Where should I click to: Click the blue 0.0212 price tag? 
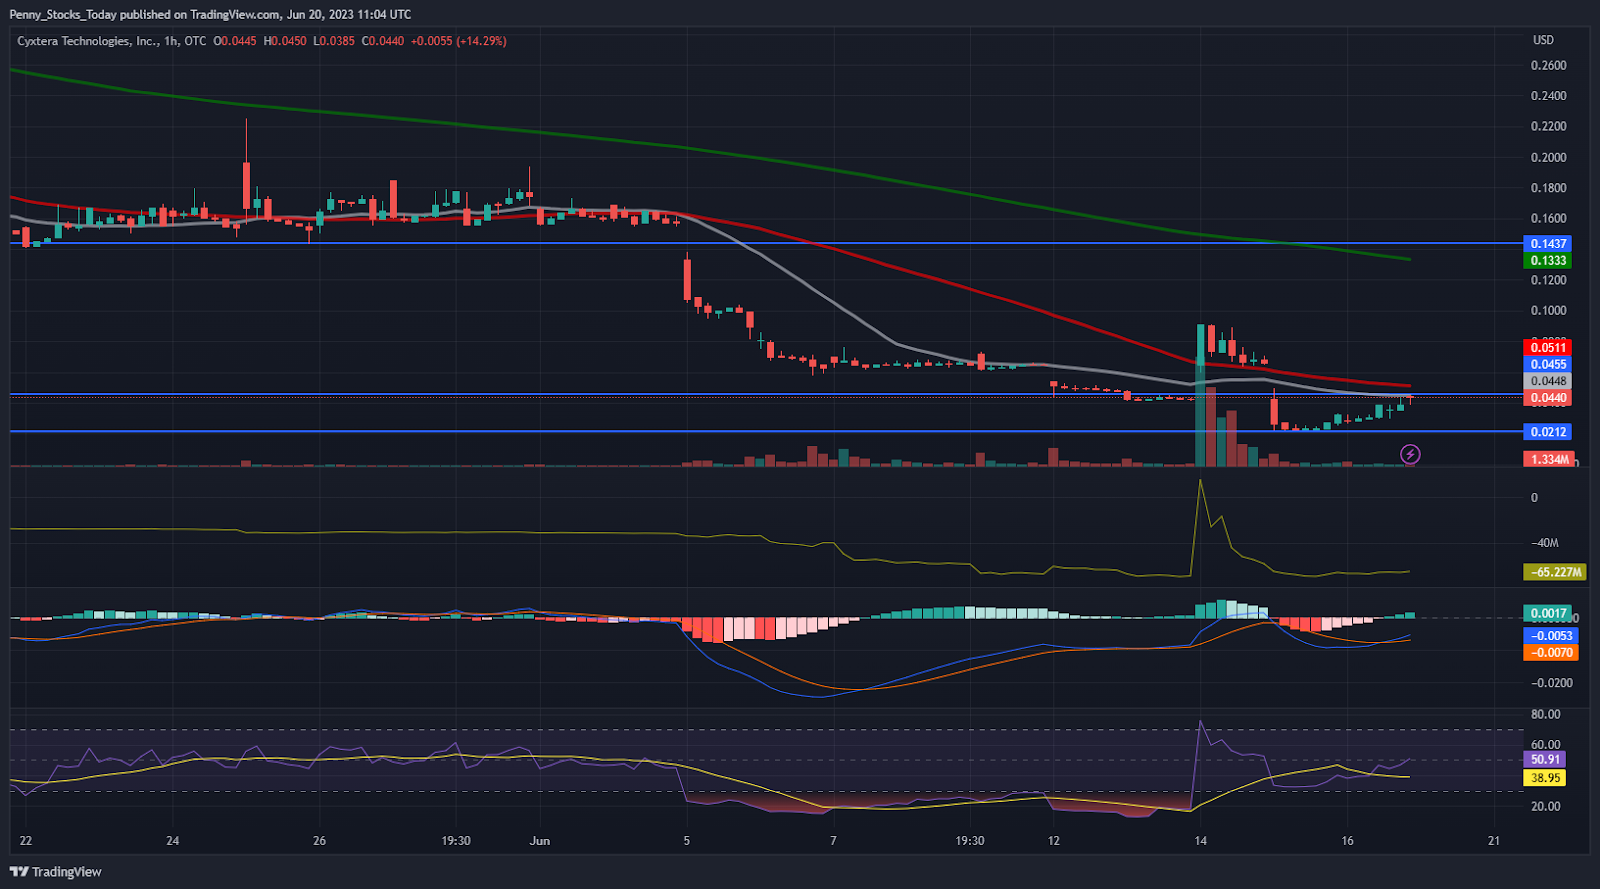pyautogui.click(x=1548, y=432)
